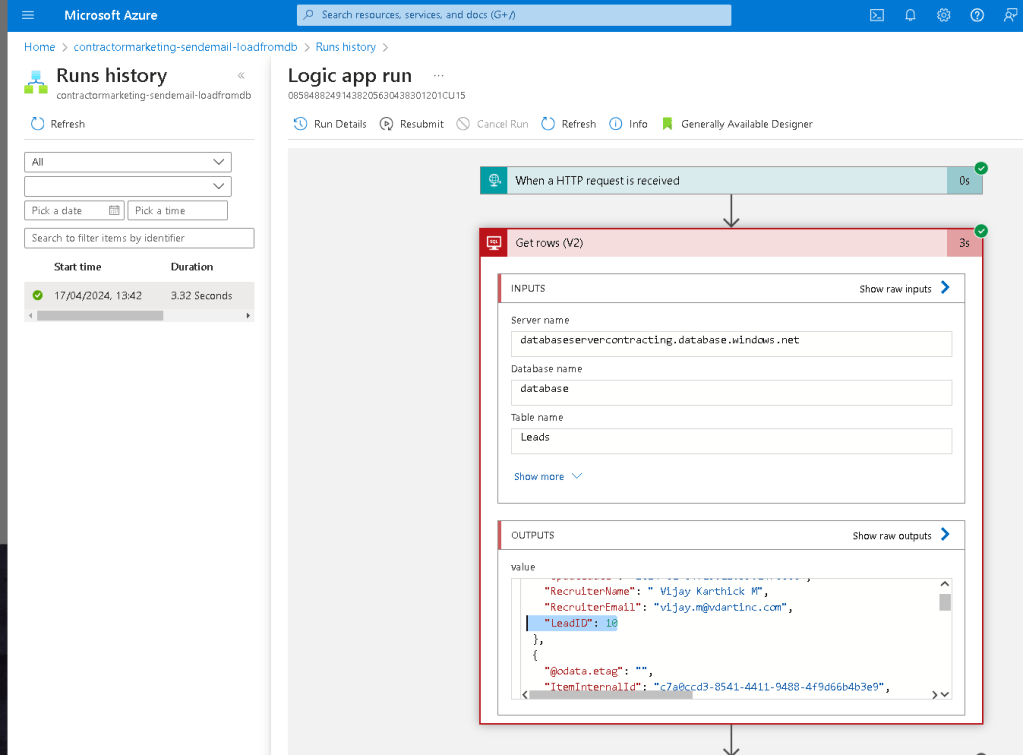Open portal settings gear
Screen dimensions: 1023x755
(943, 15)
